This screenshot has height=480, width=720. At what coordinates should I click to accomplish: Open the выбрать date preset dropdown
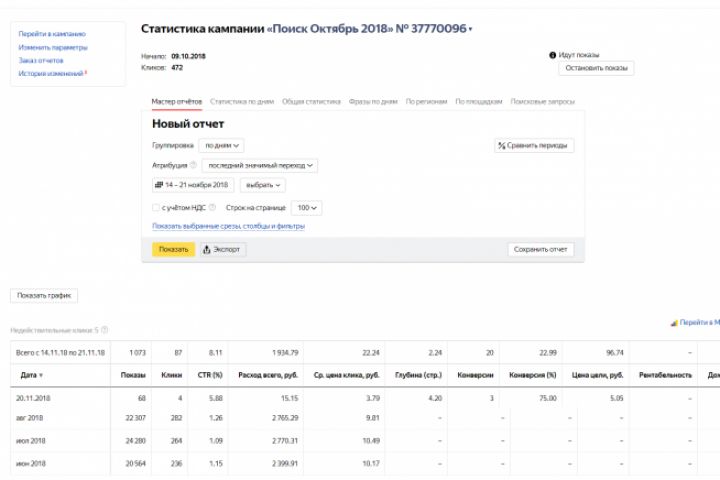263,185
